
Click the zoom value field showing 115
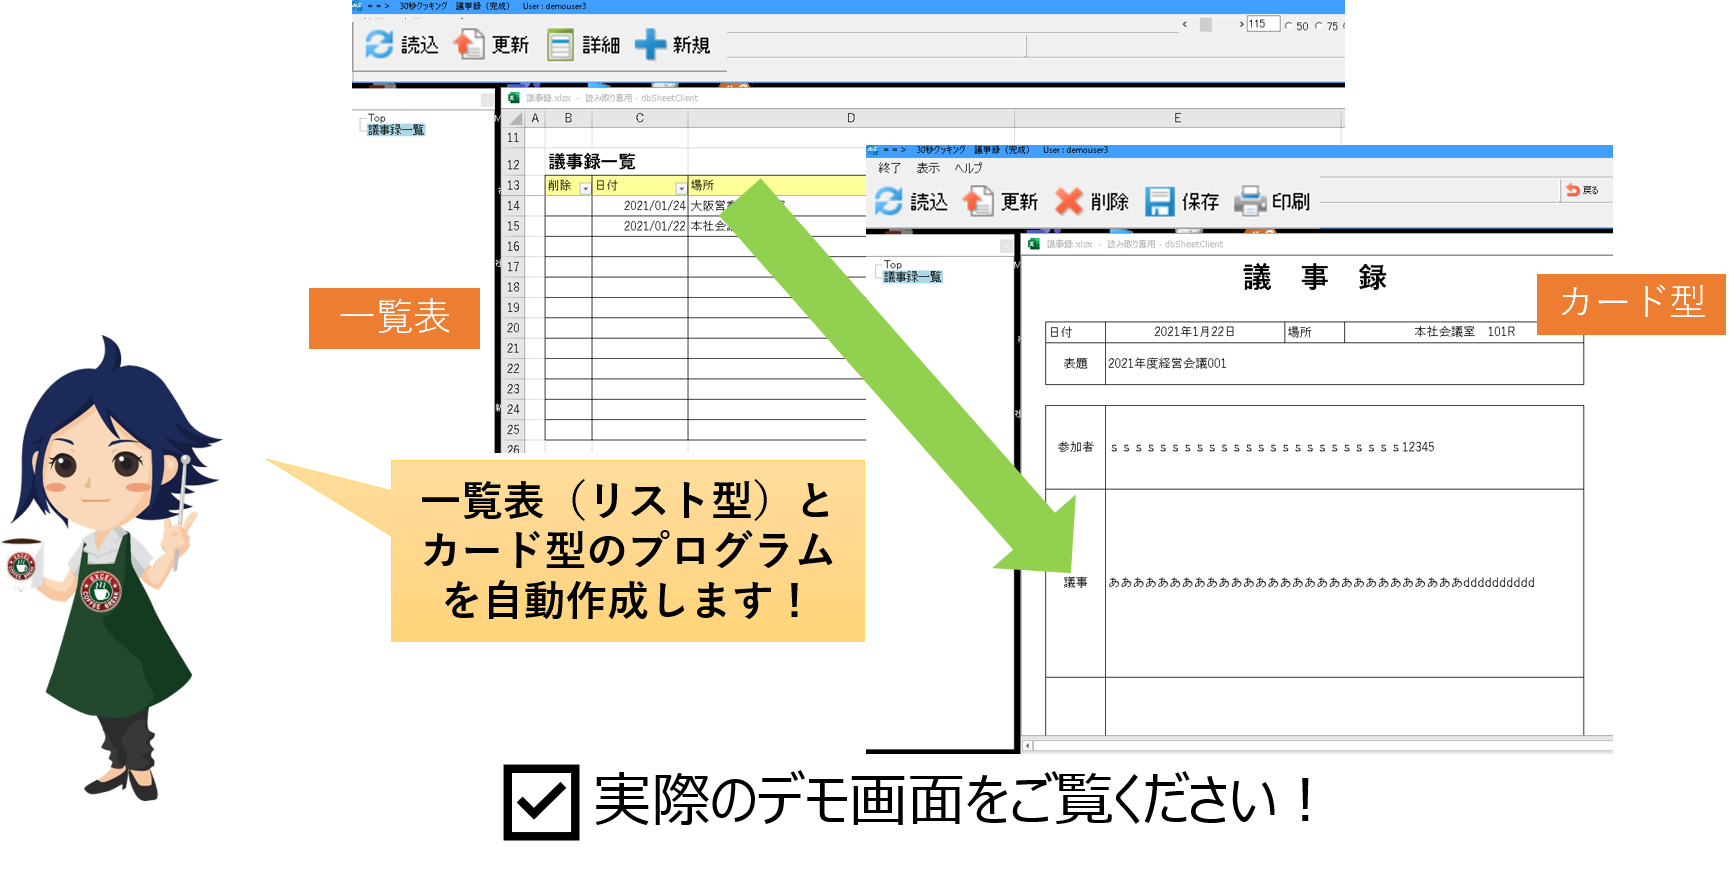[1262, 24]
